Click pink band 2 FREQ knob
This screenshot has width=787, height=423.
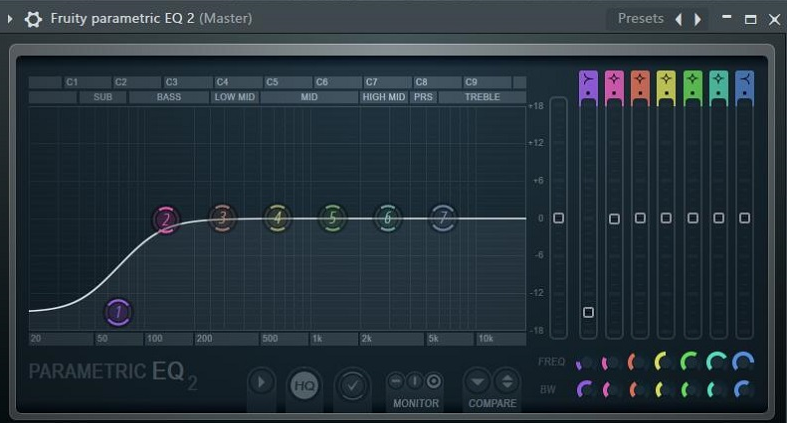tap(611, 363)
